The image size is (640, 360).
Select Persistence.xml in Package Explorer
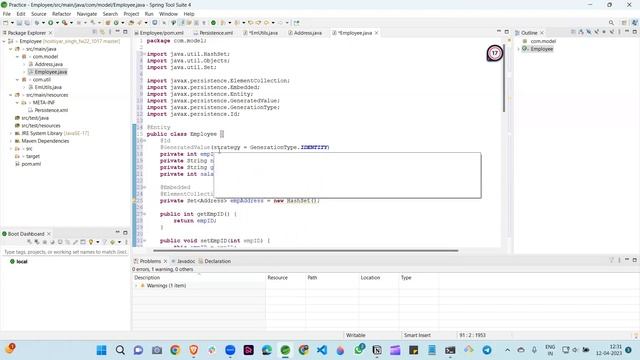click(51, 110)
